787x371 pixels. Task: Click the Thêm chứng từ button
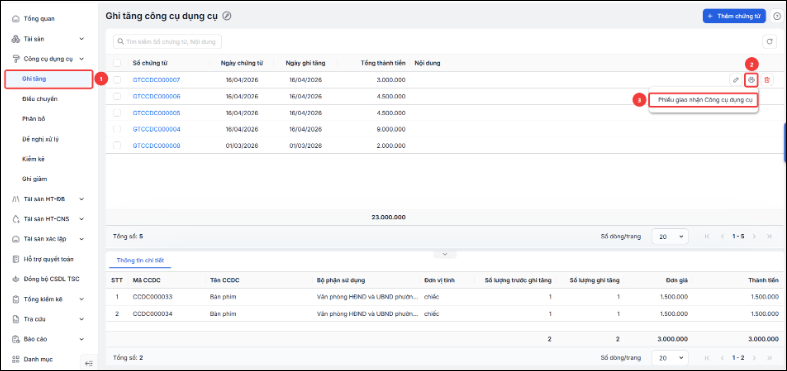(734, 16)
